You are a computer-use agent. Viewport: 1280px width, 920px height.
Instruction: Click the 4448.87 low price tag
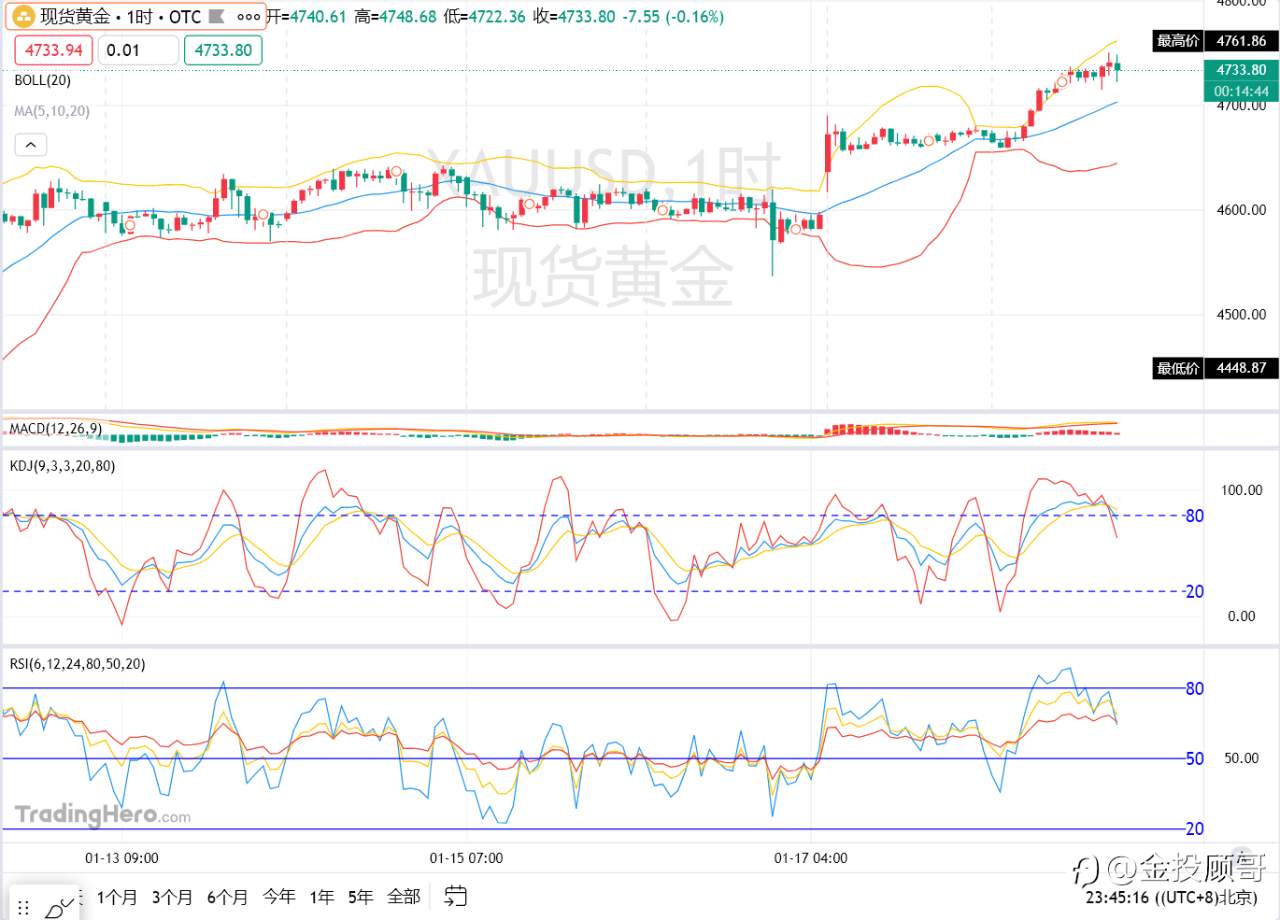point(1241,368)
